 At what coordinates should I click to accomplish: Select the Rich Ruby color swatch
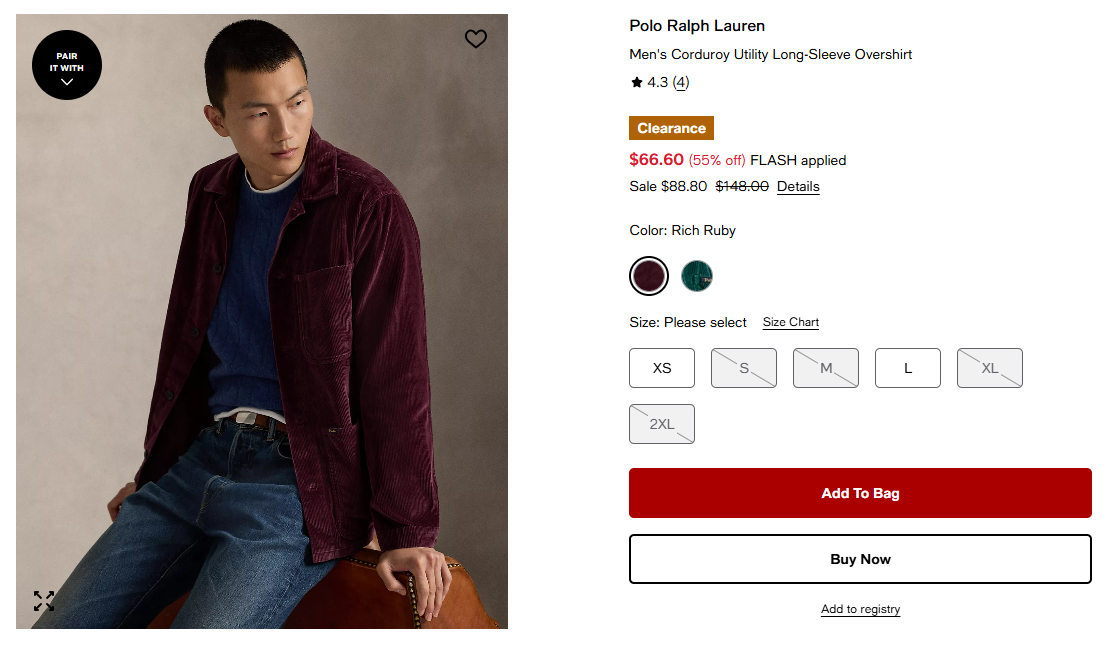649,276
